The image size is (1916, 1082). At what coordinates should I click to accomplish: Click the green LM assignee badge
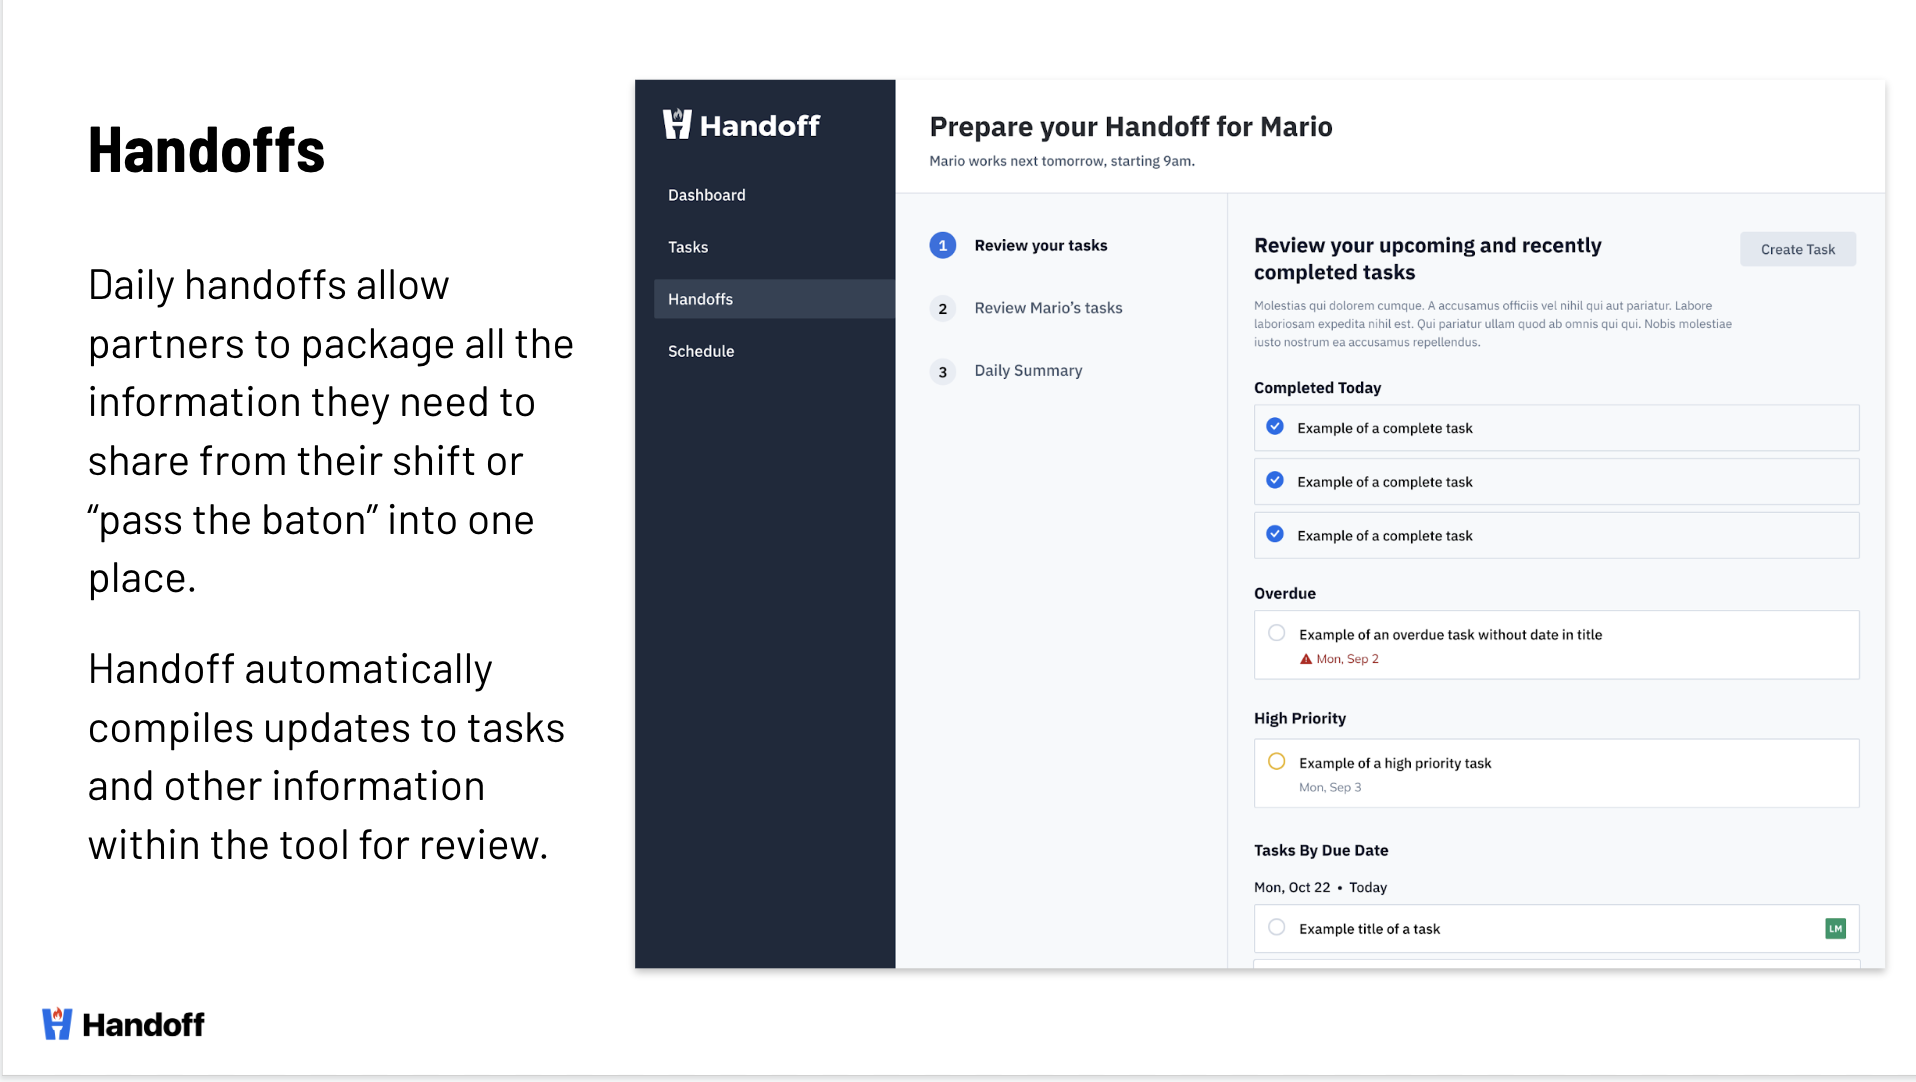click(x=1835, y=929)
